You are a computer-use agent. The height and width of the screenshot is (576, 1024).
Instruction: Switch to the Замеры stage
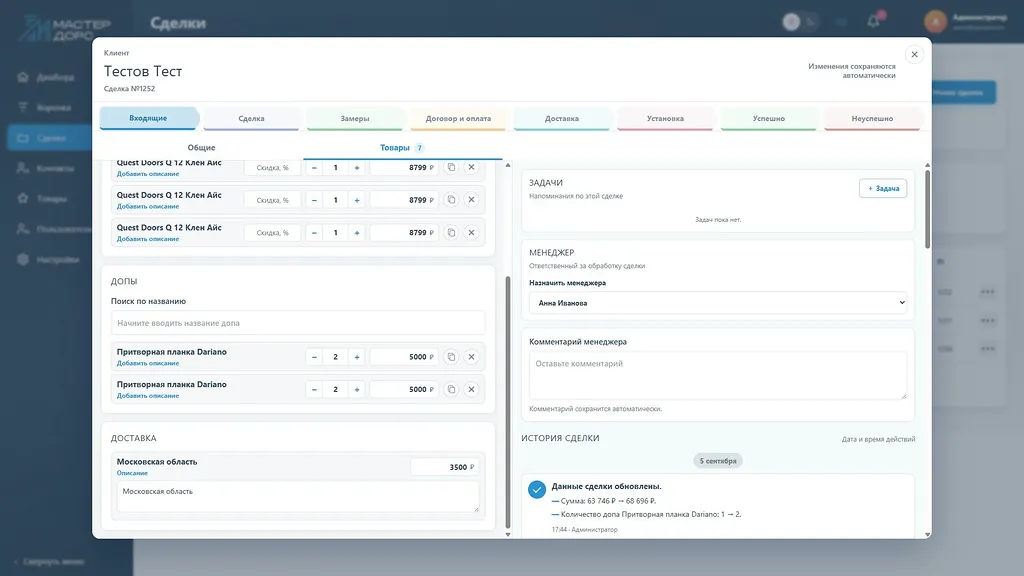[355, 118]
